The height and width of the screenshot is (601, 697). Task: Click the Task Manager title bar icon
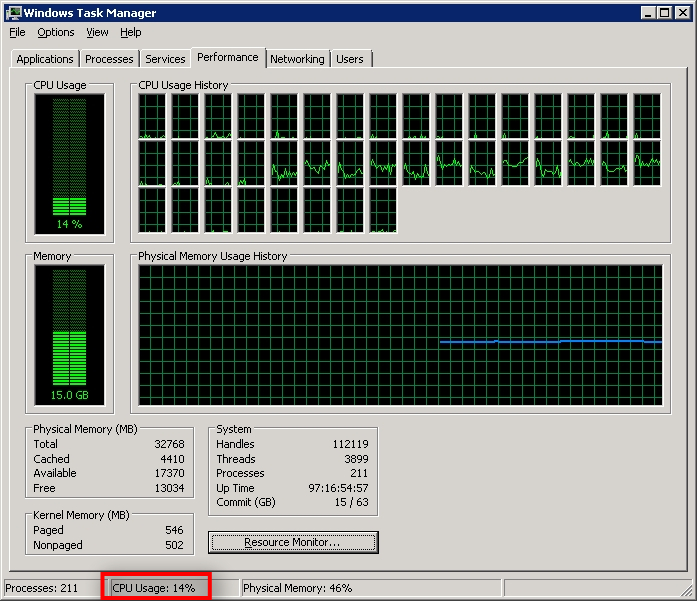point(14,13)
